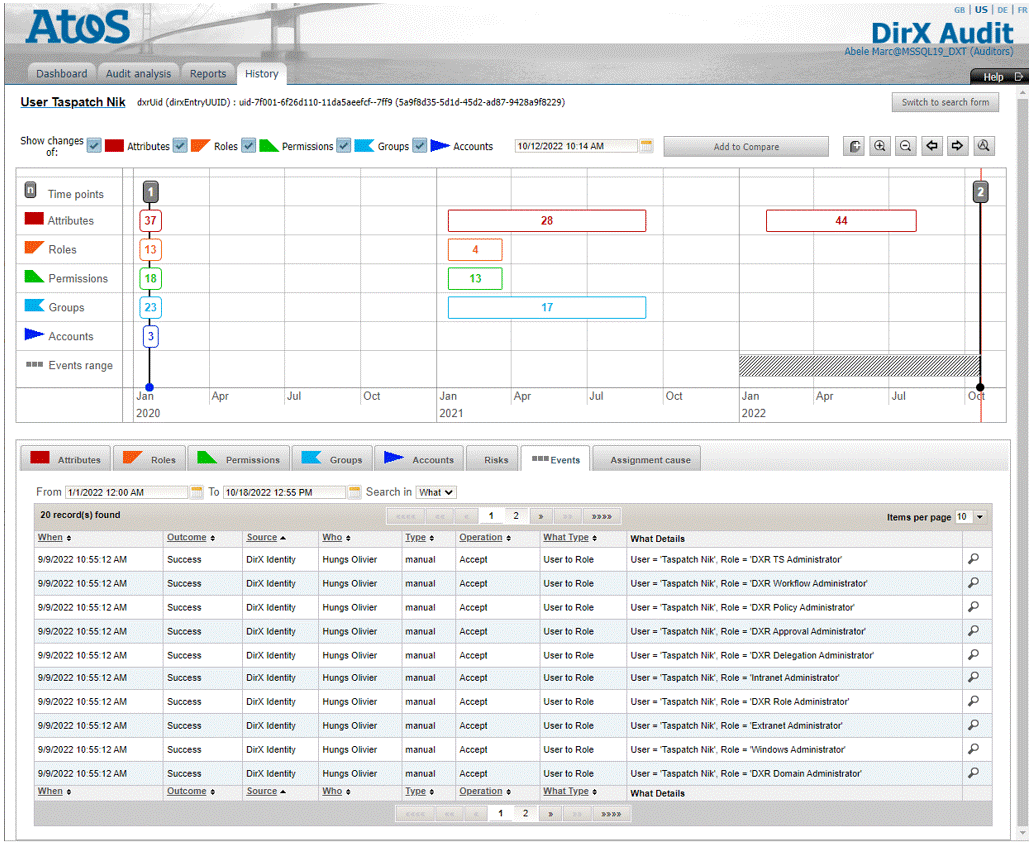Uncheck the Attributes show-changes checkbox
Image resolution: width=1032 pixels, height=846 pixels.
point(94,146)
